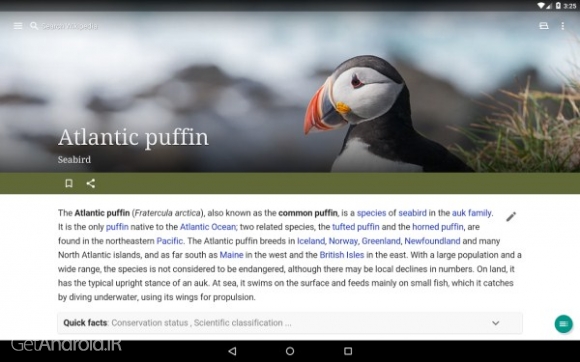Tap the Android recent apps button
The width and height of the screenshot is (580, 362).
(x=348, y=351)
